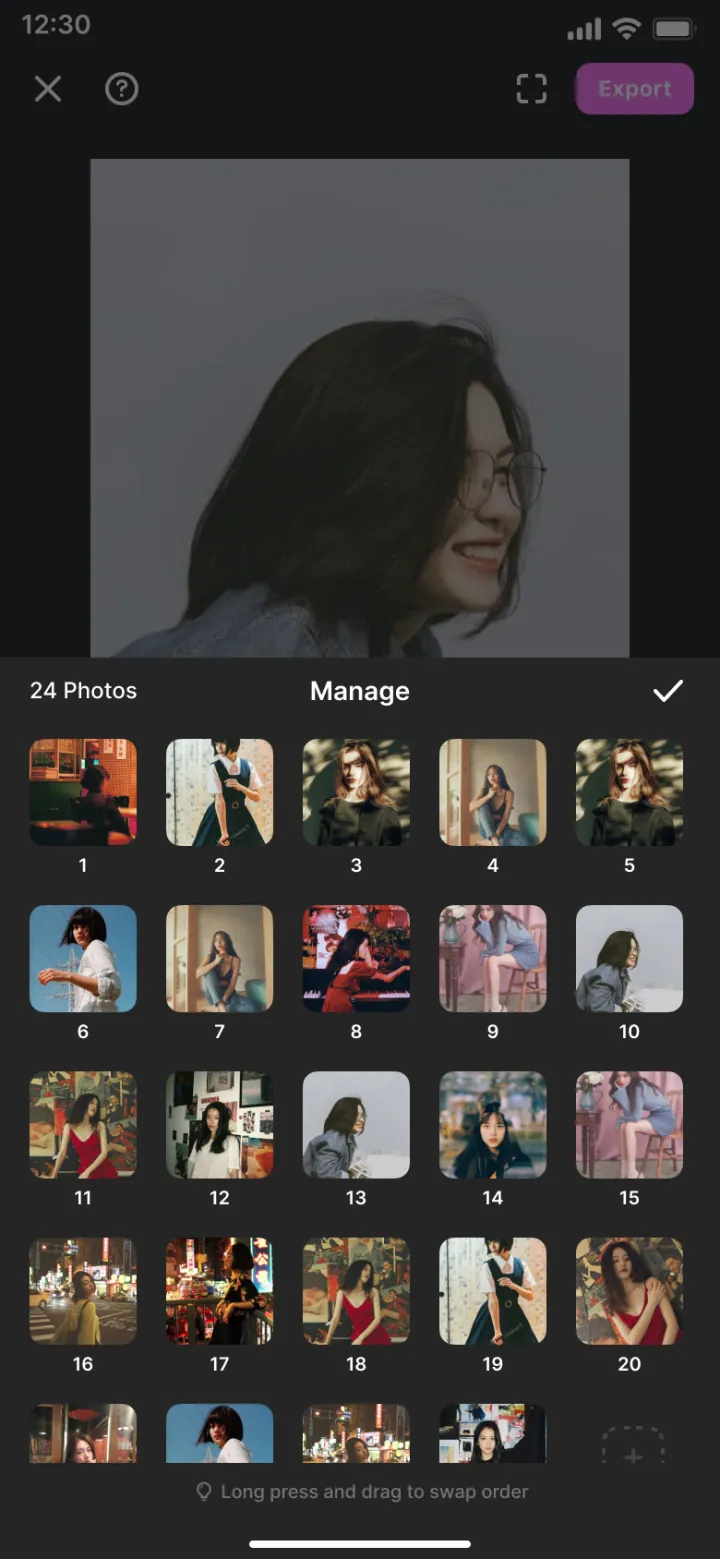
Task: Select night street photo number 16
Action: (x=83, y=1290)
